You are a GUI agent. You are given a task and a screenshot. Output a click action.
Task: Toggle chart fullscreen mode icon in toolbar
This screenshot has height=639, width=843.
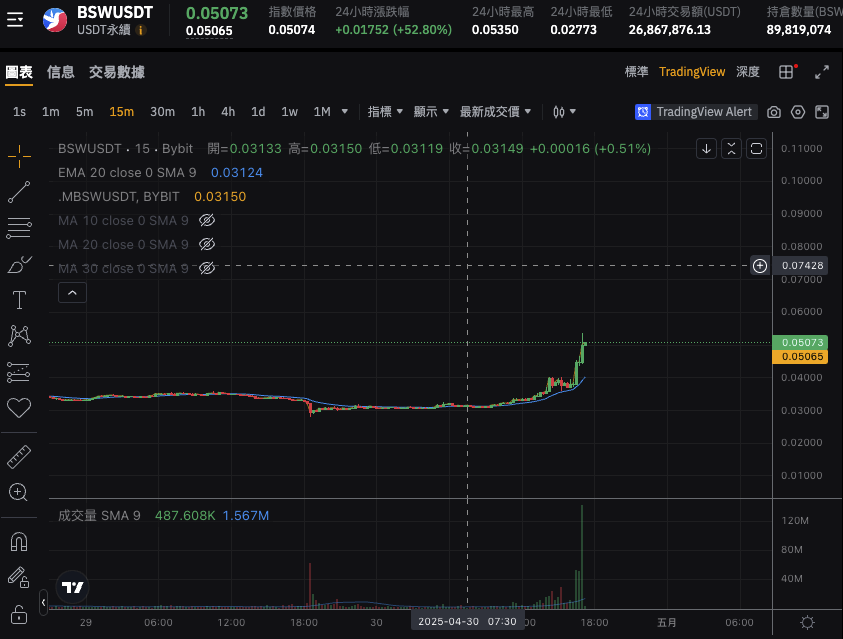(822, 112)
